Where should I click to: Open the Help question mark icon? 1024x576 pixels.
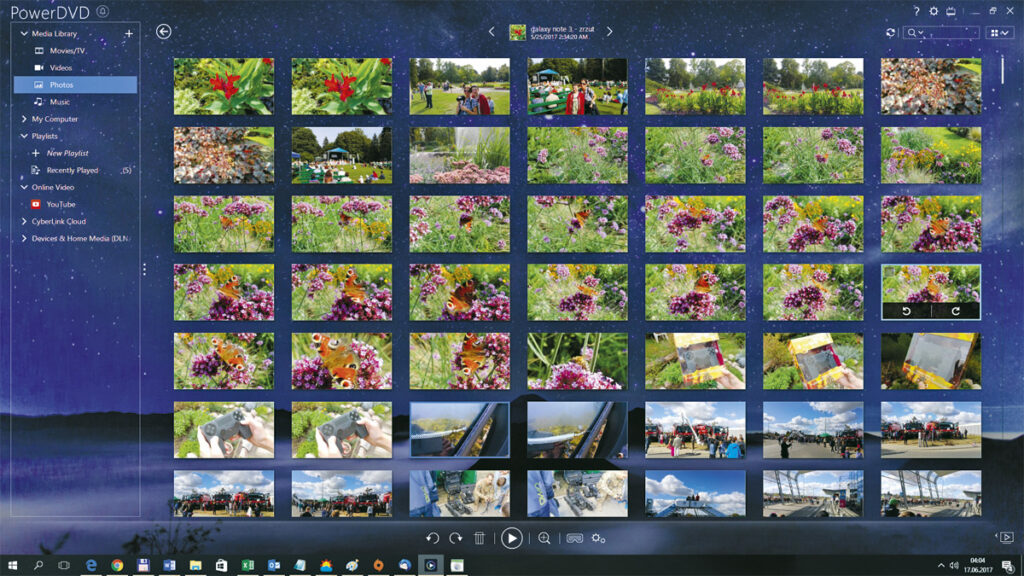tap(917, 11)
